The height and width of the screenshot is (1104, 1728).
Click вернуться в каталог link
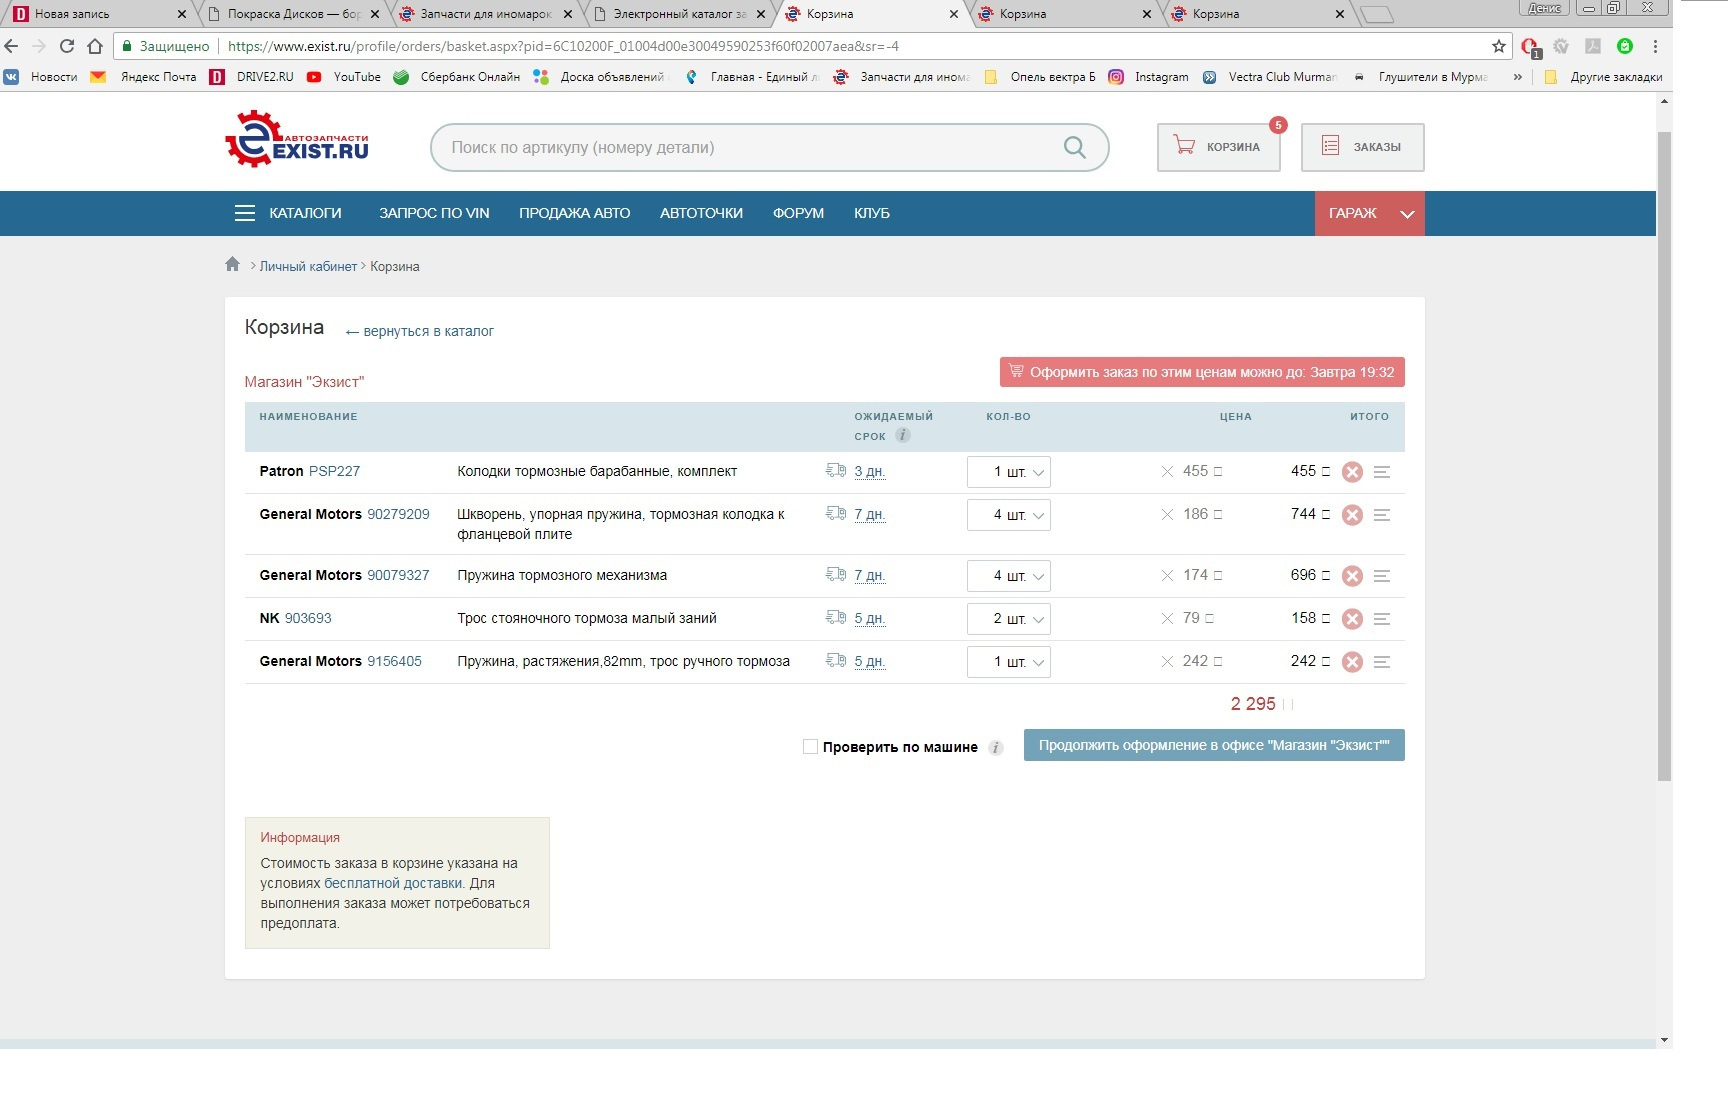pos(420,331)
